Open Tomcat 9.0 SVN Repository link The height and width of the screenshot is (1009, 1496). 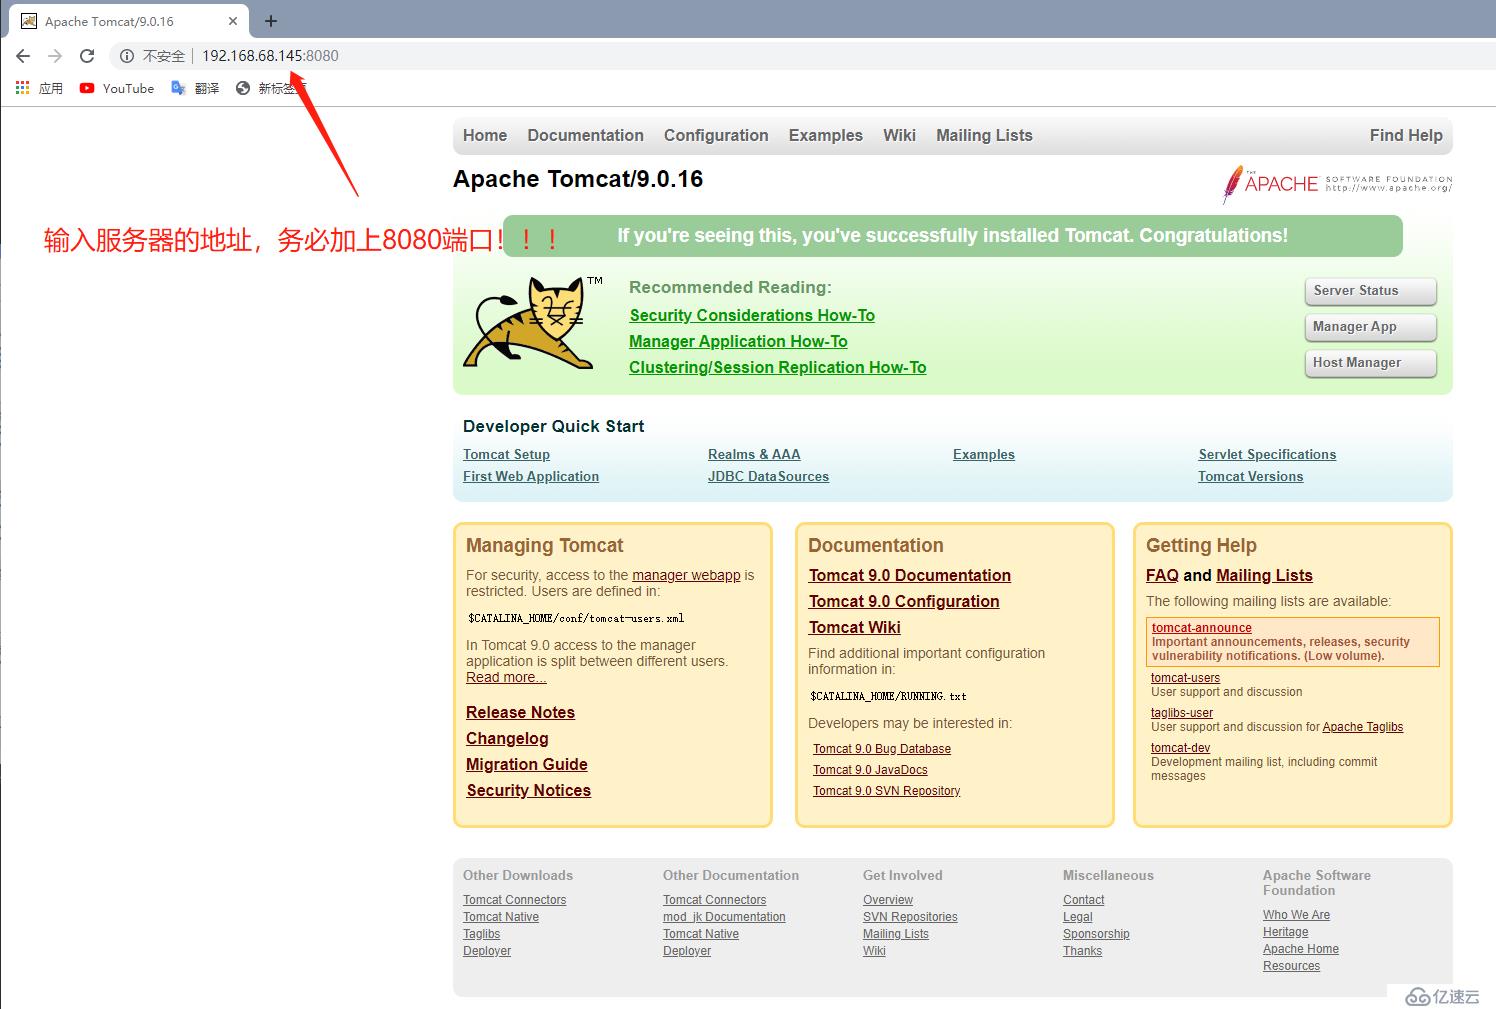click(886, 791)
